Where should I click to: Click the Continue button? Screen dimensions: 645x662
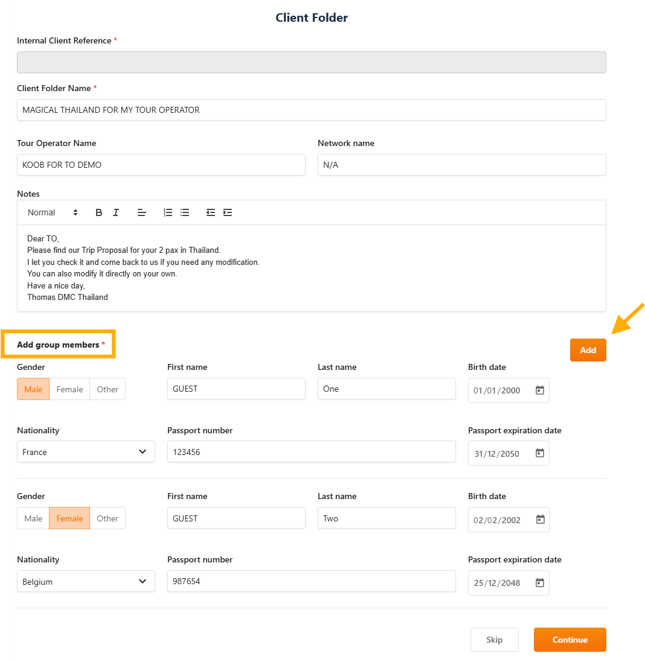[x=570, y=639]
